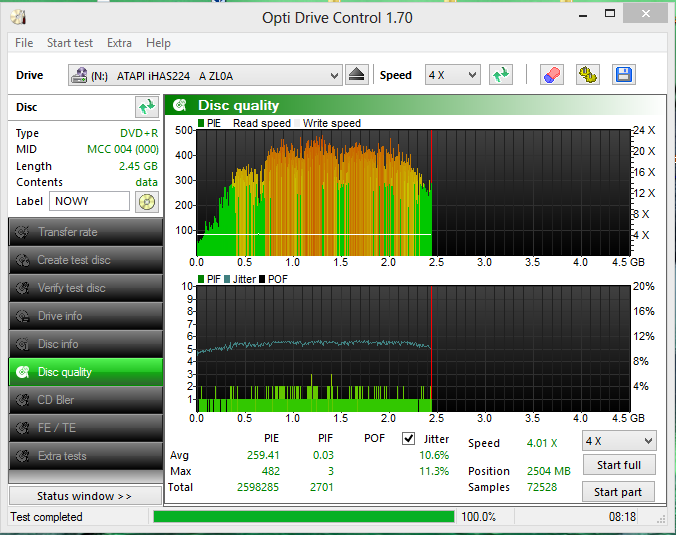
Task: Click the Samples value 72528
Action: 542,487
